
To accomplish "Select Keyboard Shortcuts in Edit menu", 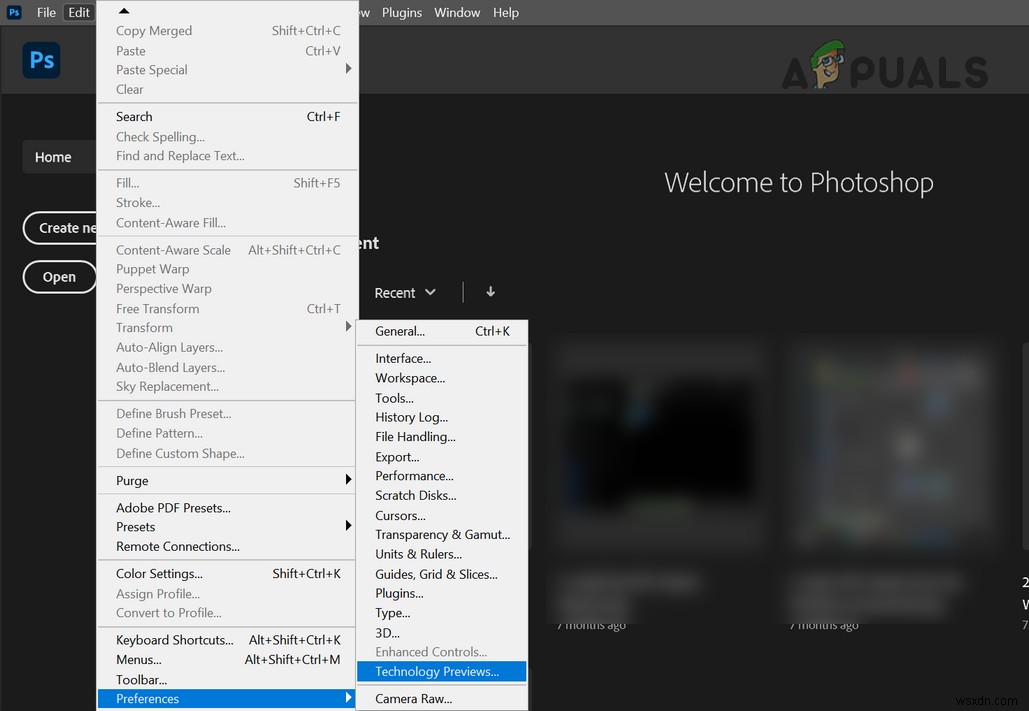I will (x=226, y=640).
